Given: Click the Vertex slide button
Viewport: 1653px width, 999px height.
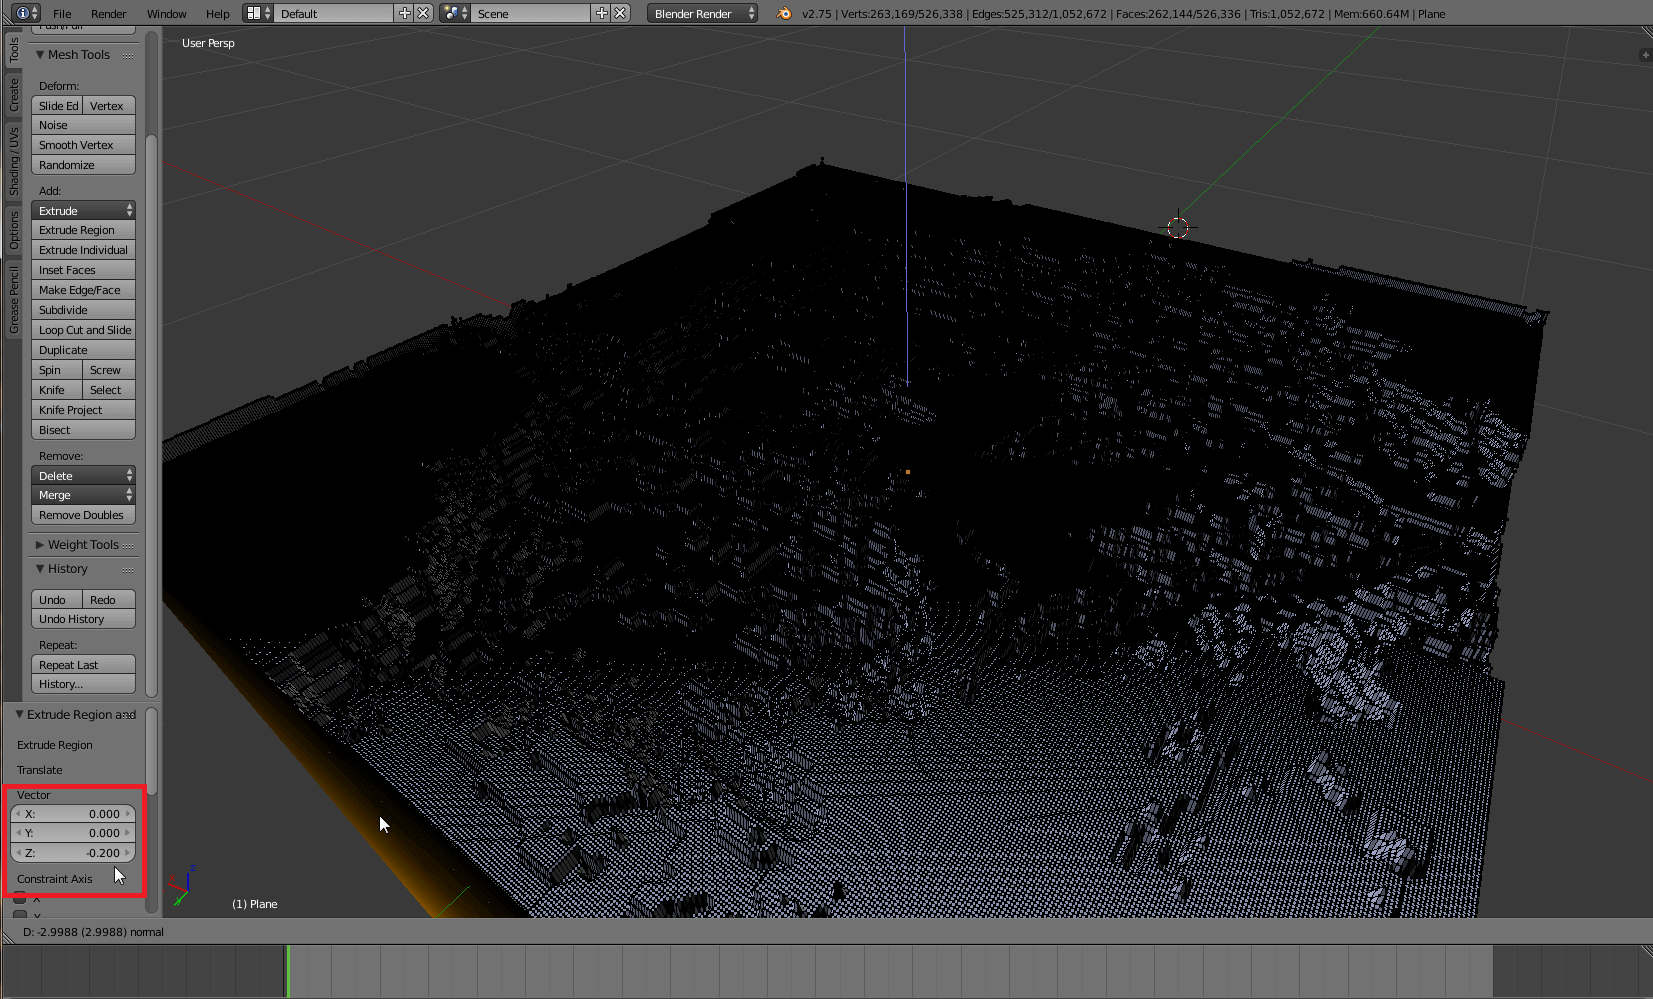Looking at the screenshot, I should pos(108,106).
